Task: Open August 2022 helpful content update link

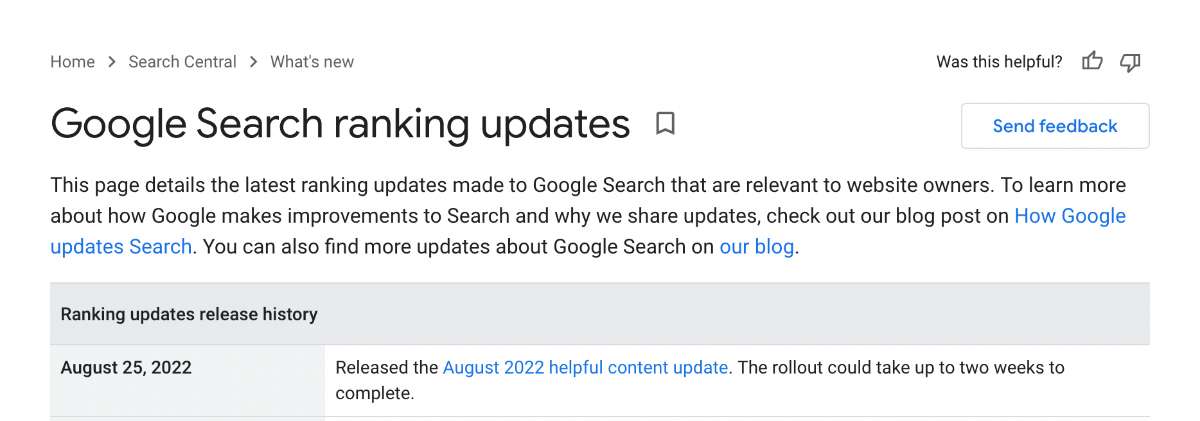Action: pyautogui.click(x=585, y=367)
